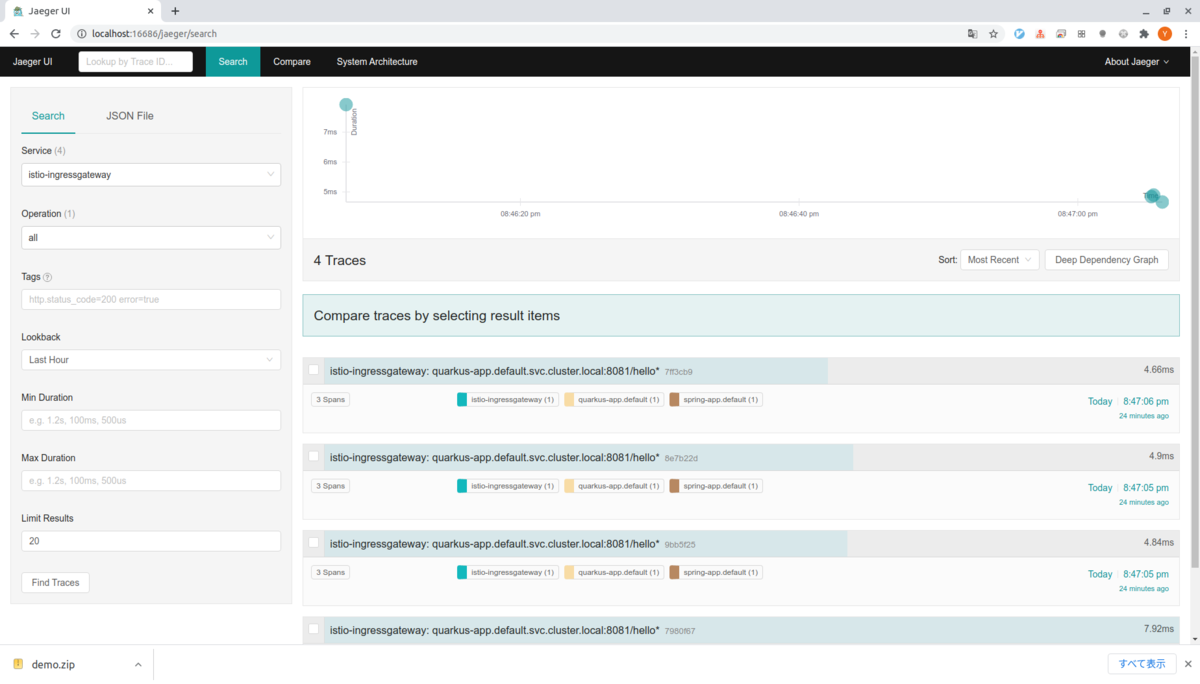This screenshot has width=1200, height=684.
Task: Click the Find Traces button
Action: pos(55,582)
